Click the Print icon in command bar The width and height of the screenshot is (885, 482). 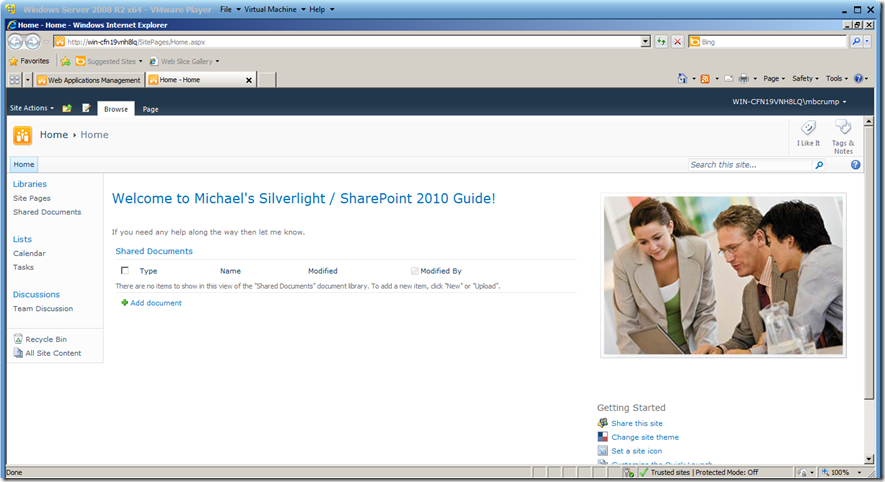(744, 79)
